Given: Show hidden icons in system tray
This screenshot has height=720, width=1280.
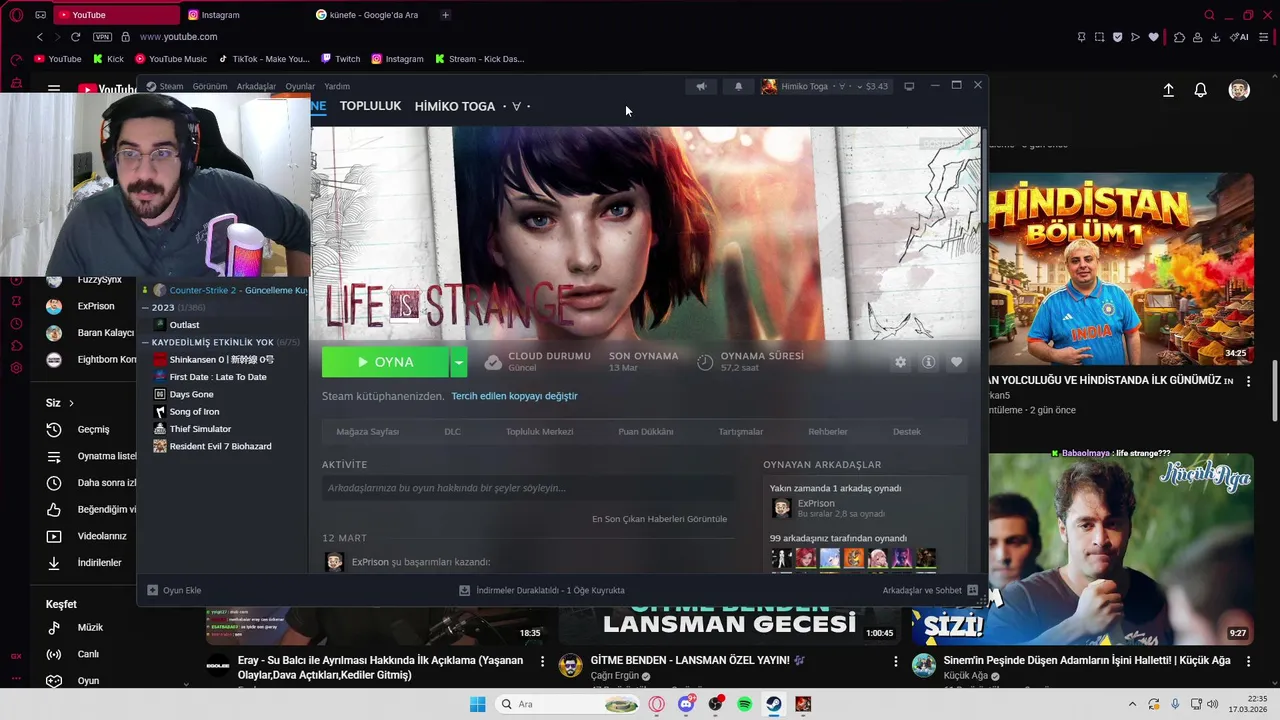Looking at the screenshot, I should pos(1132,704).
